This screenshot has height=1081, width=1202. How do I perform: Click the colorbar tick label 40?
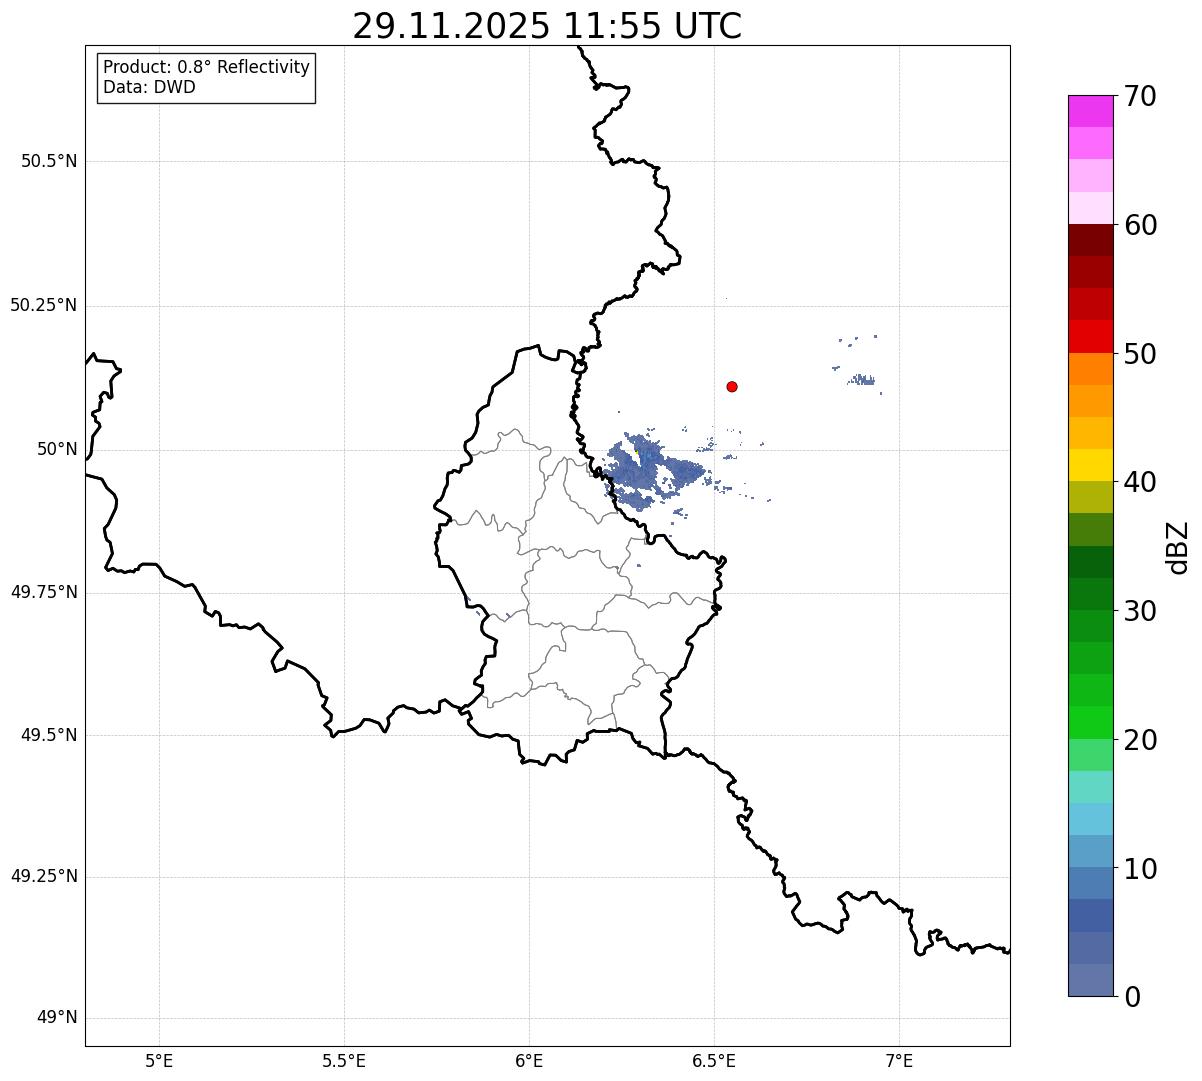[x=1140, y=482]
